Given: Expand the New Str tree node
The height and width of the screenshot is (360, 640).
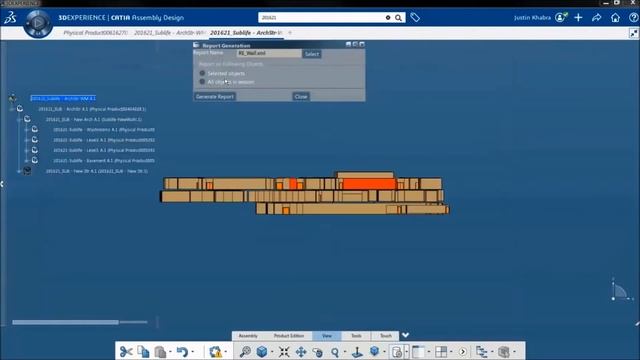Looking at the screenshot, I should [x=19, y=171].
